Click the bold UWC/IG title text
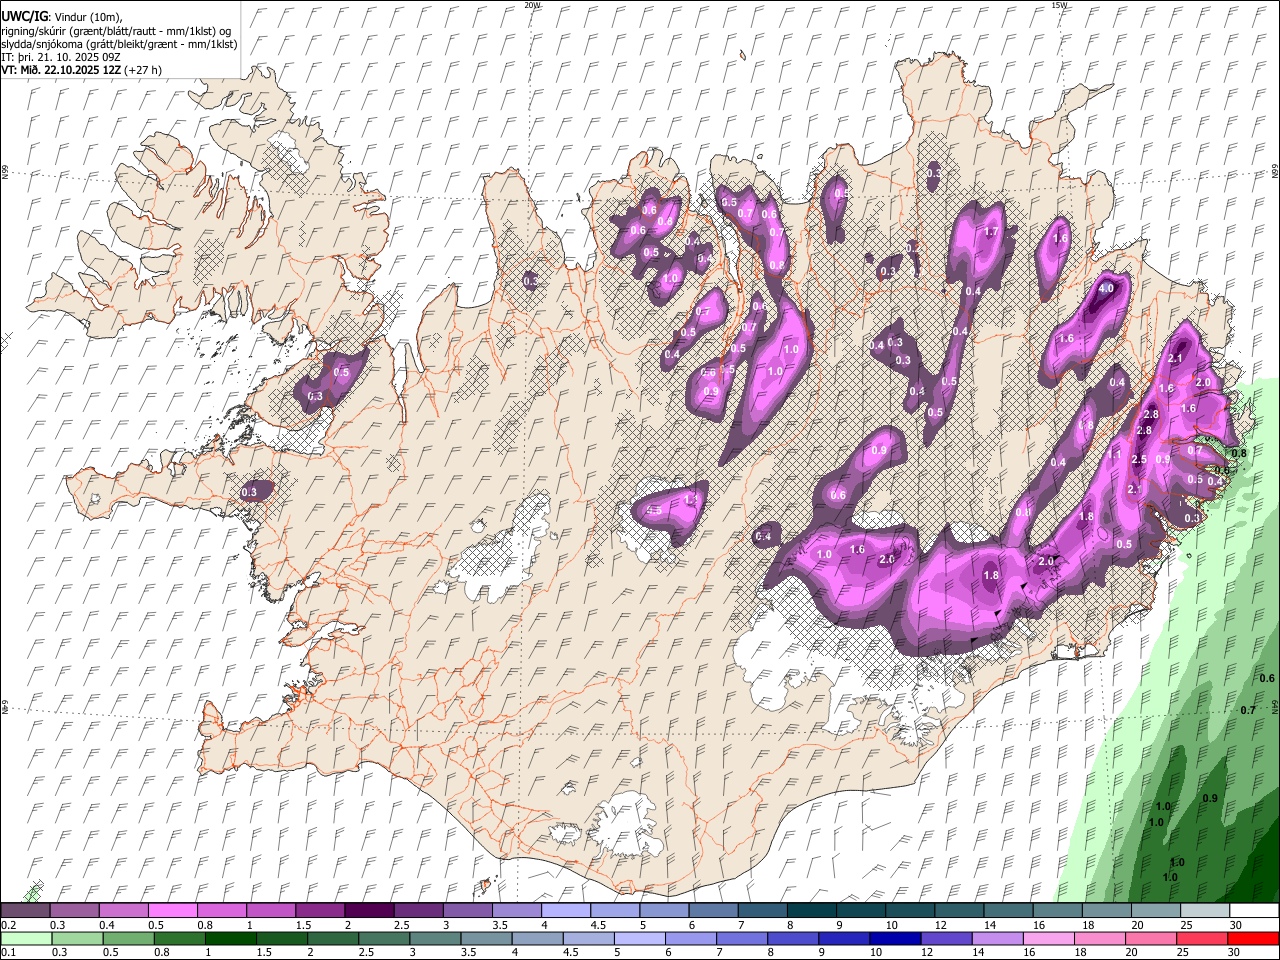The height and width of the screenshot is (960, 1280). [24, 17]
